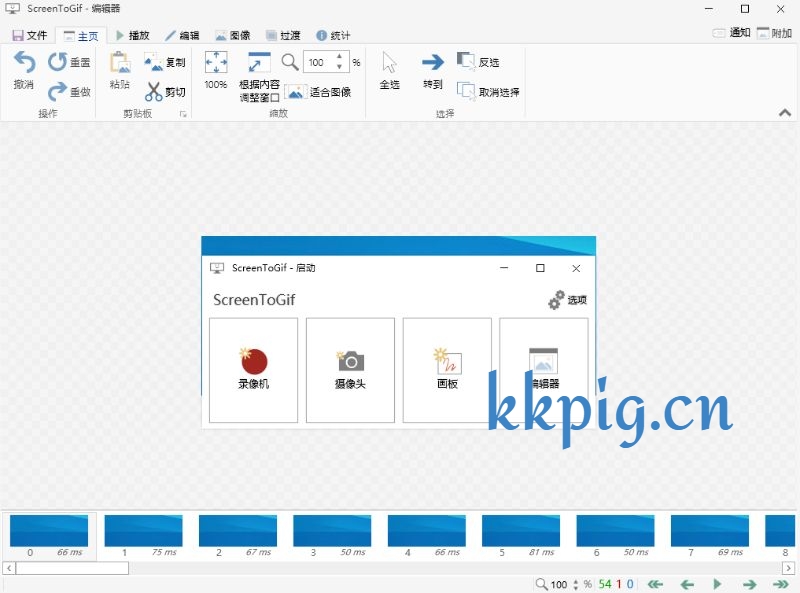This screenshot has height=593, width=800.
Task: Set zoom to 100% via ribbon button
Action: click(x=216, y=70)
